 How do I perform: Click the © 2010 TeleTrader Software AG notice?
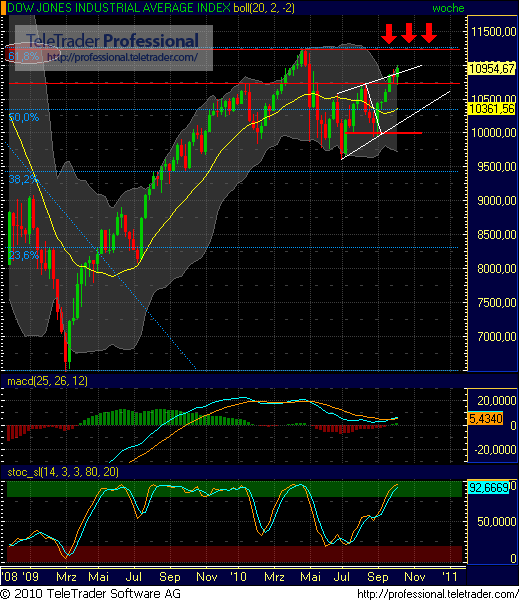click(91, 593)
